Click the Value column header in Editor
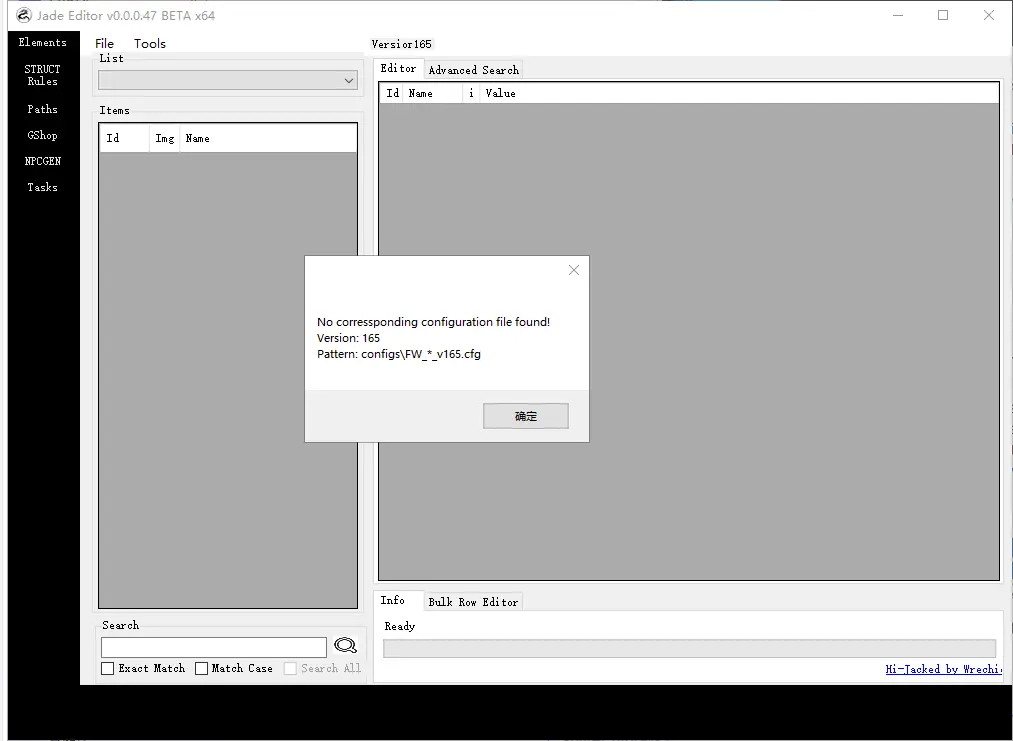The width and height of the screenshot is (1013, 741). coord(739,93)
